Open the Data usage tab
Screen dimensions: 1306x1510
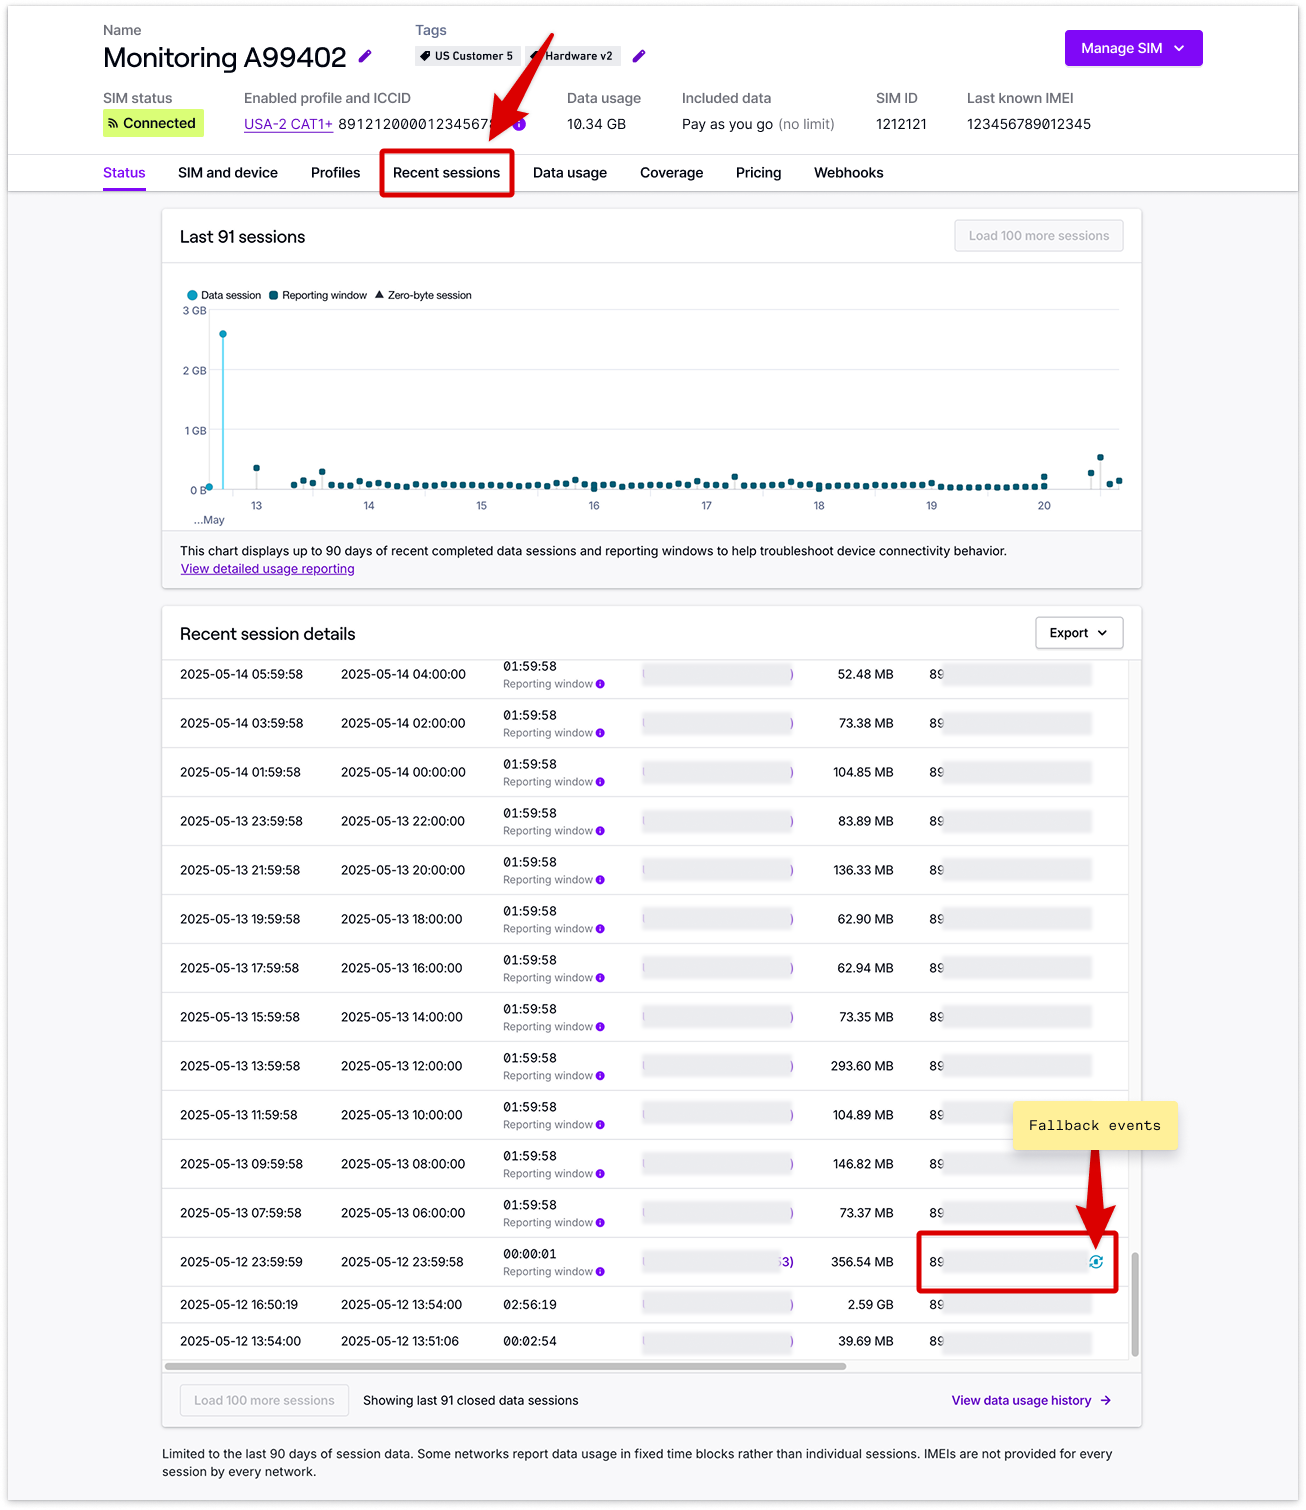(x=570, y=173)
